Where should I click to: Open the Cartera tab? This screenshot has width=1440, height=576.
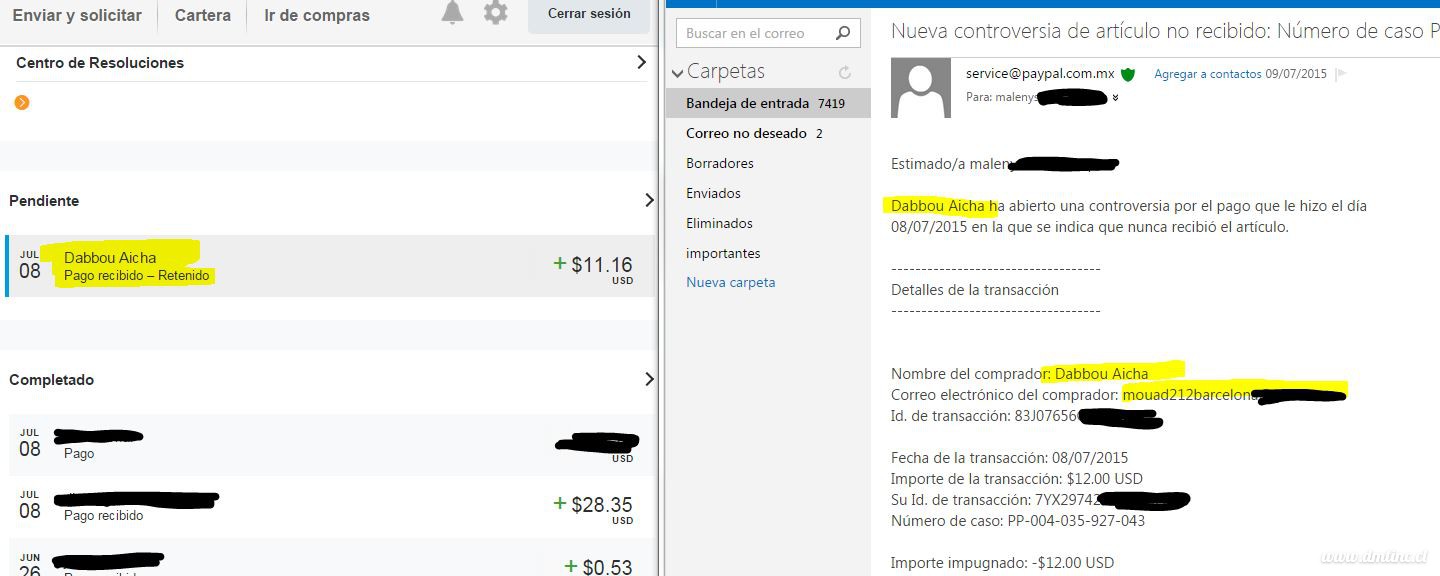pyautogui.click(x=203, y=15)
